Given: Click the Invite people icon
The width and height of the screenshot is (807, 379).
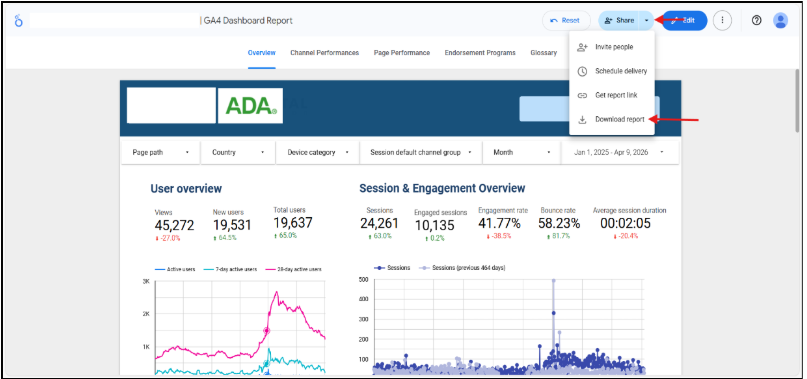Looking at the screenshot, I should click(582, 47).
